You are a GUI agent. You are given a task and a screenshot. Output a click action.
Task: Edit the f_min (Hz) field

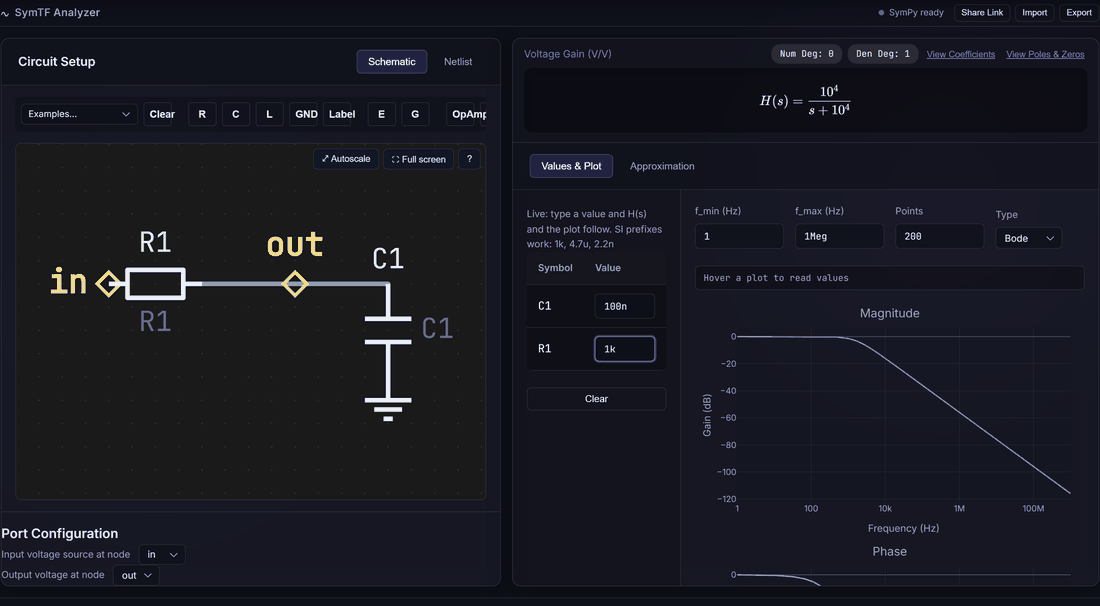[739, 236]
